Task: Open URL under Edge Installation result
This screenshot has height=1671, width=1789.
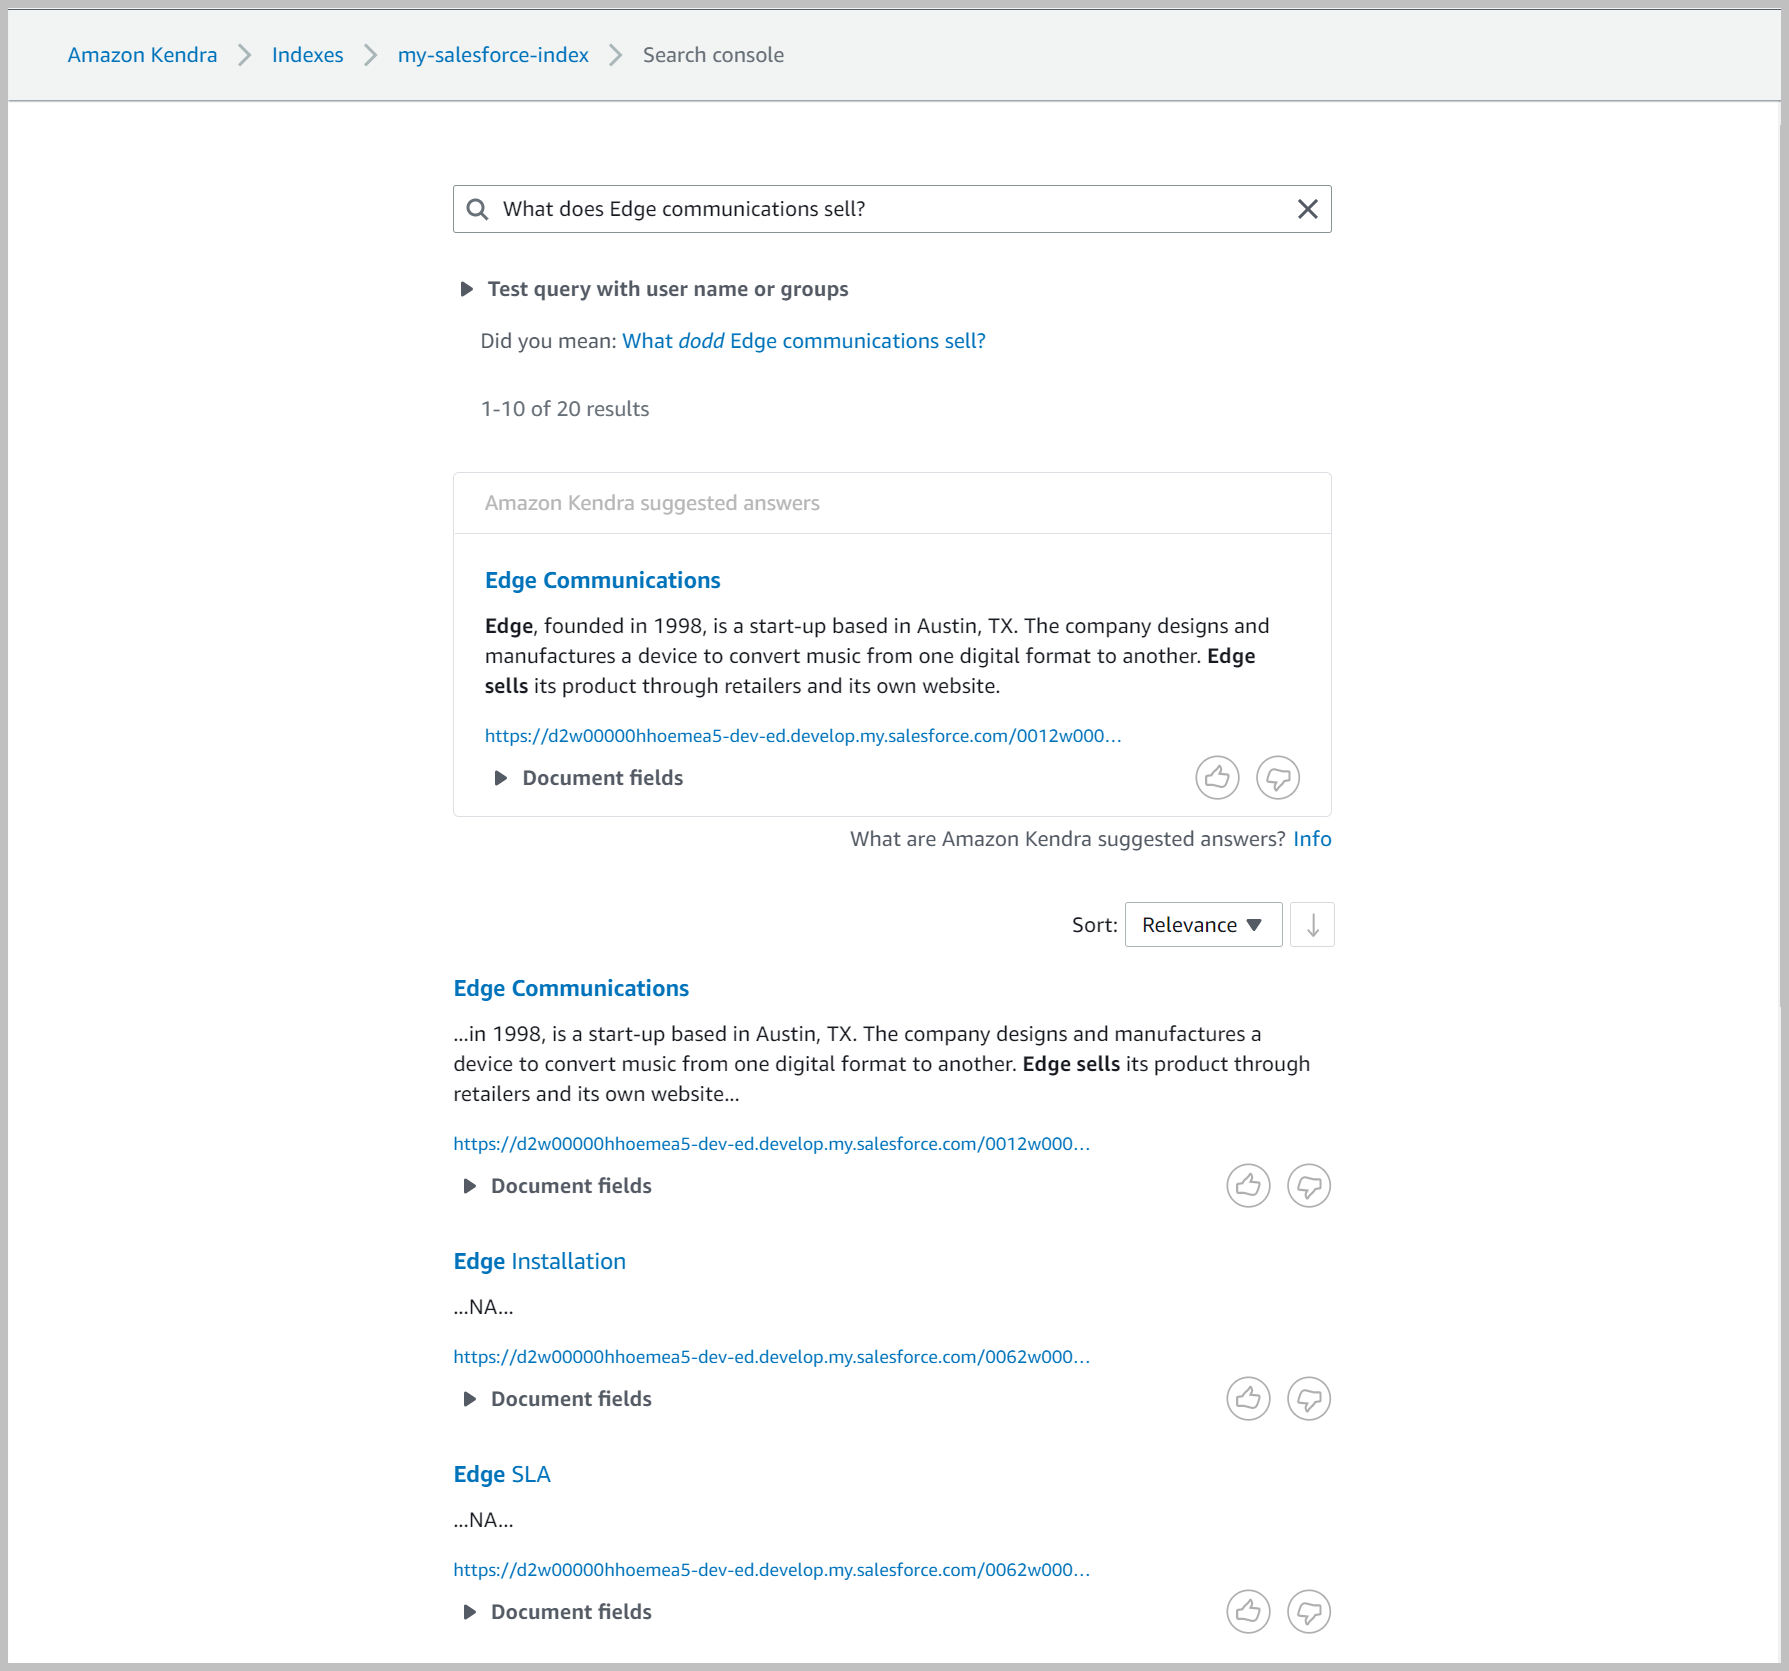Action: click(x=772, y=1357)
